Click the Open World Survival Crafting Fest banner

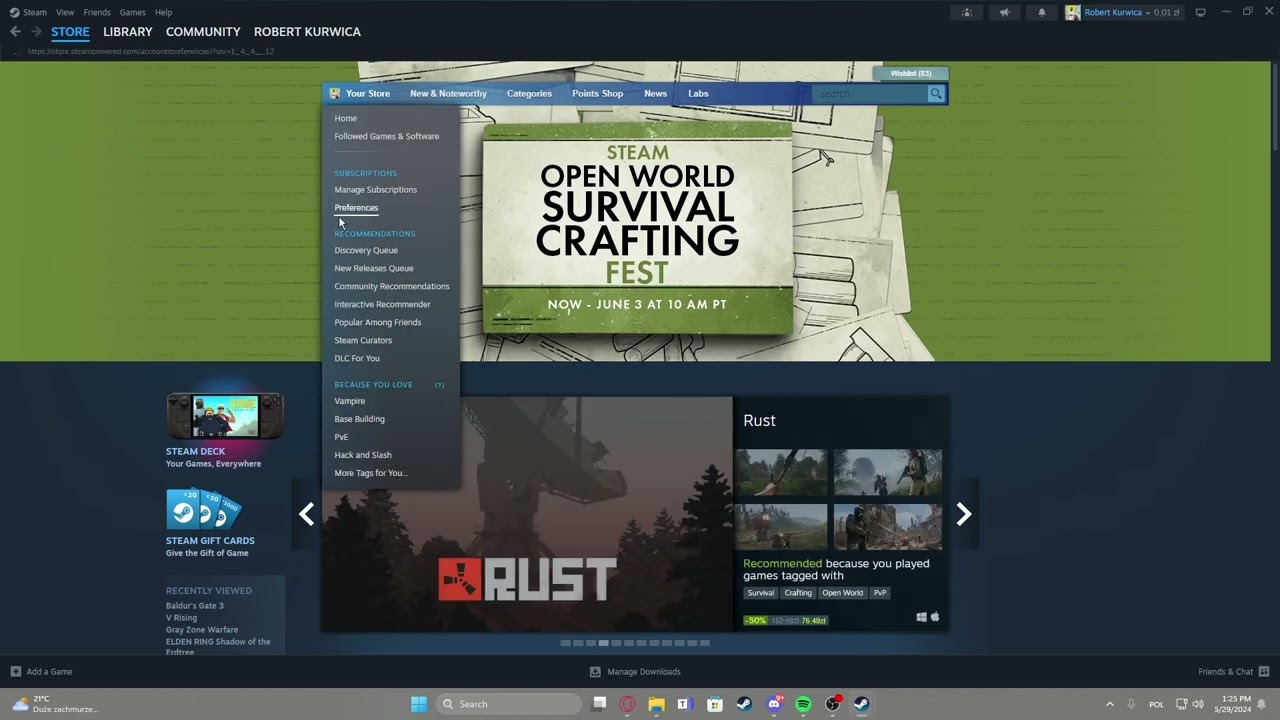click(637, 229)
